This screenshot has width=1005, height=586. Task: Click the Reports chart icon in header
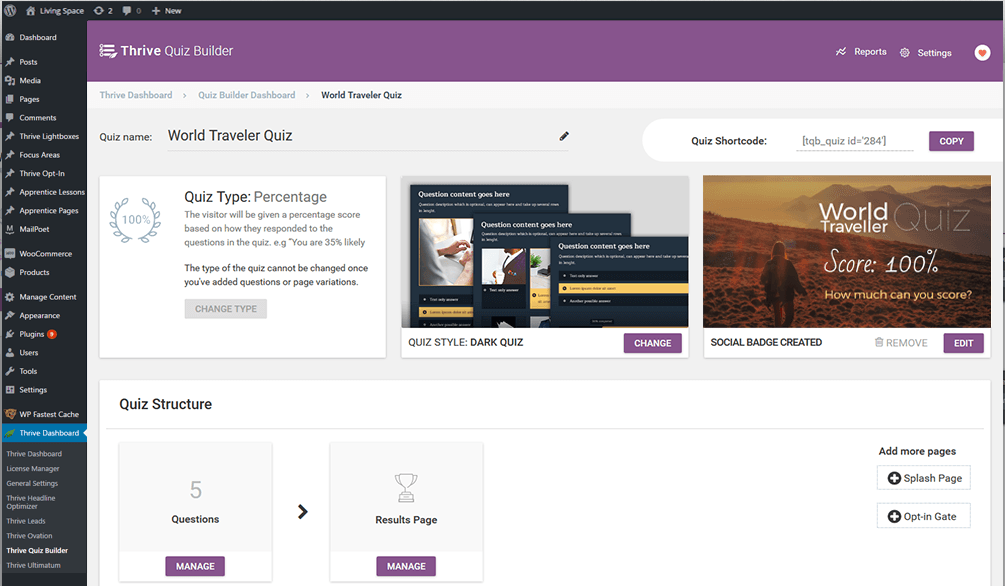(x=841, y=52)
